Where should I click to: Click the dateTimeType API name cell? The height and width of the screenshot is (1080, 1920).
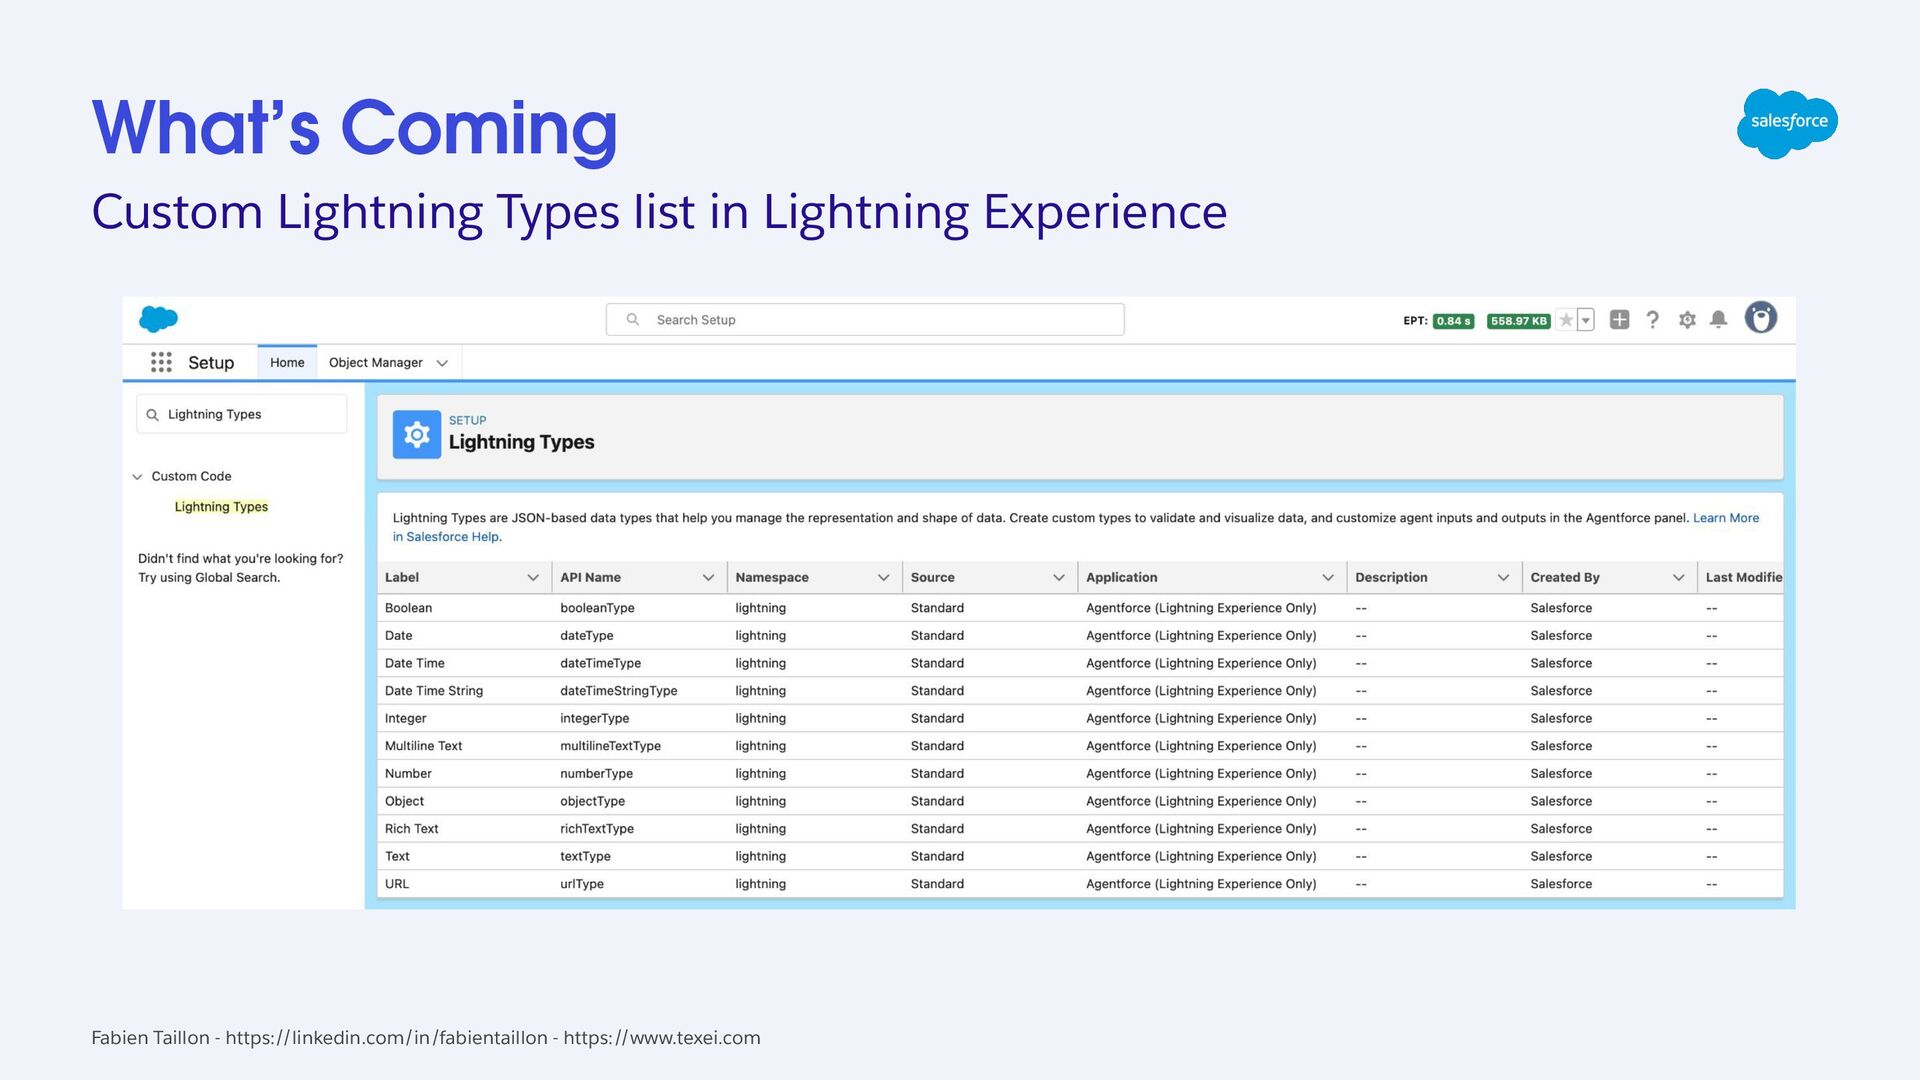(600, 663)
